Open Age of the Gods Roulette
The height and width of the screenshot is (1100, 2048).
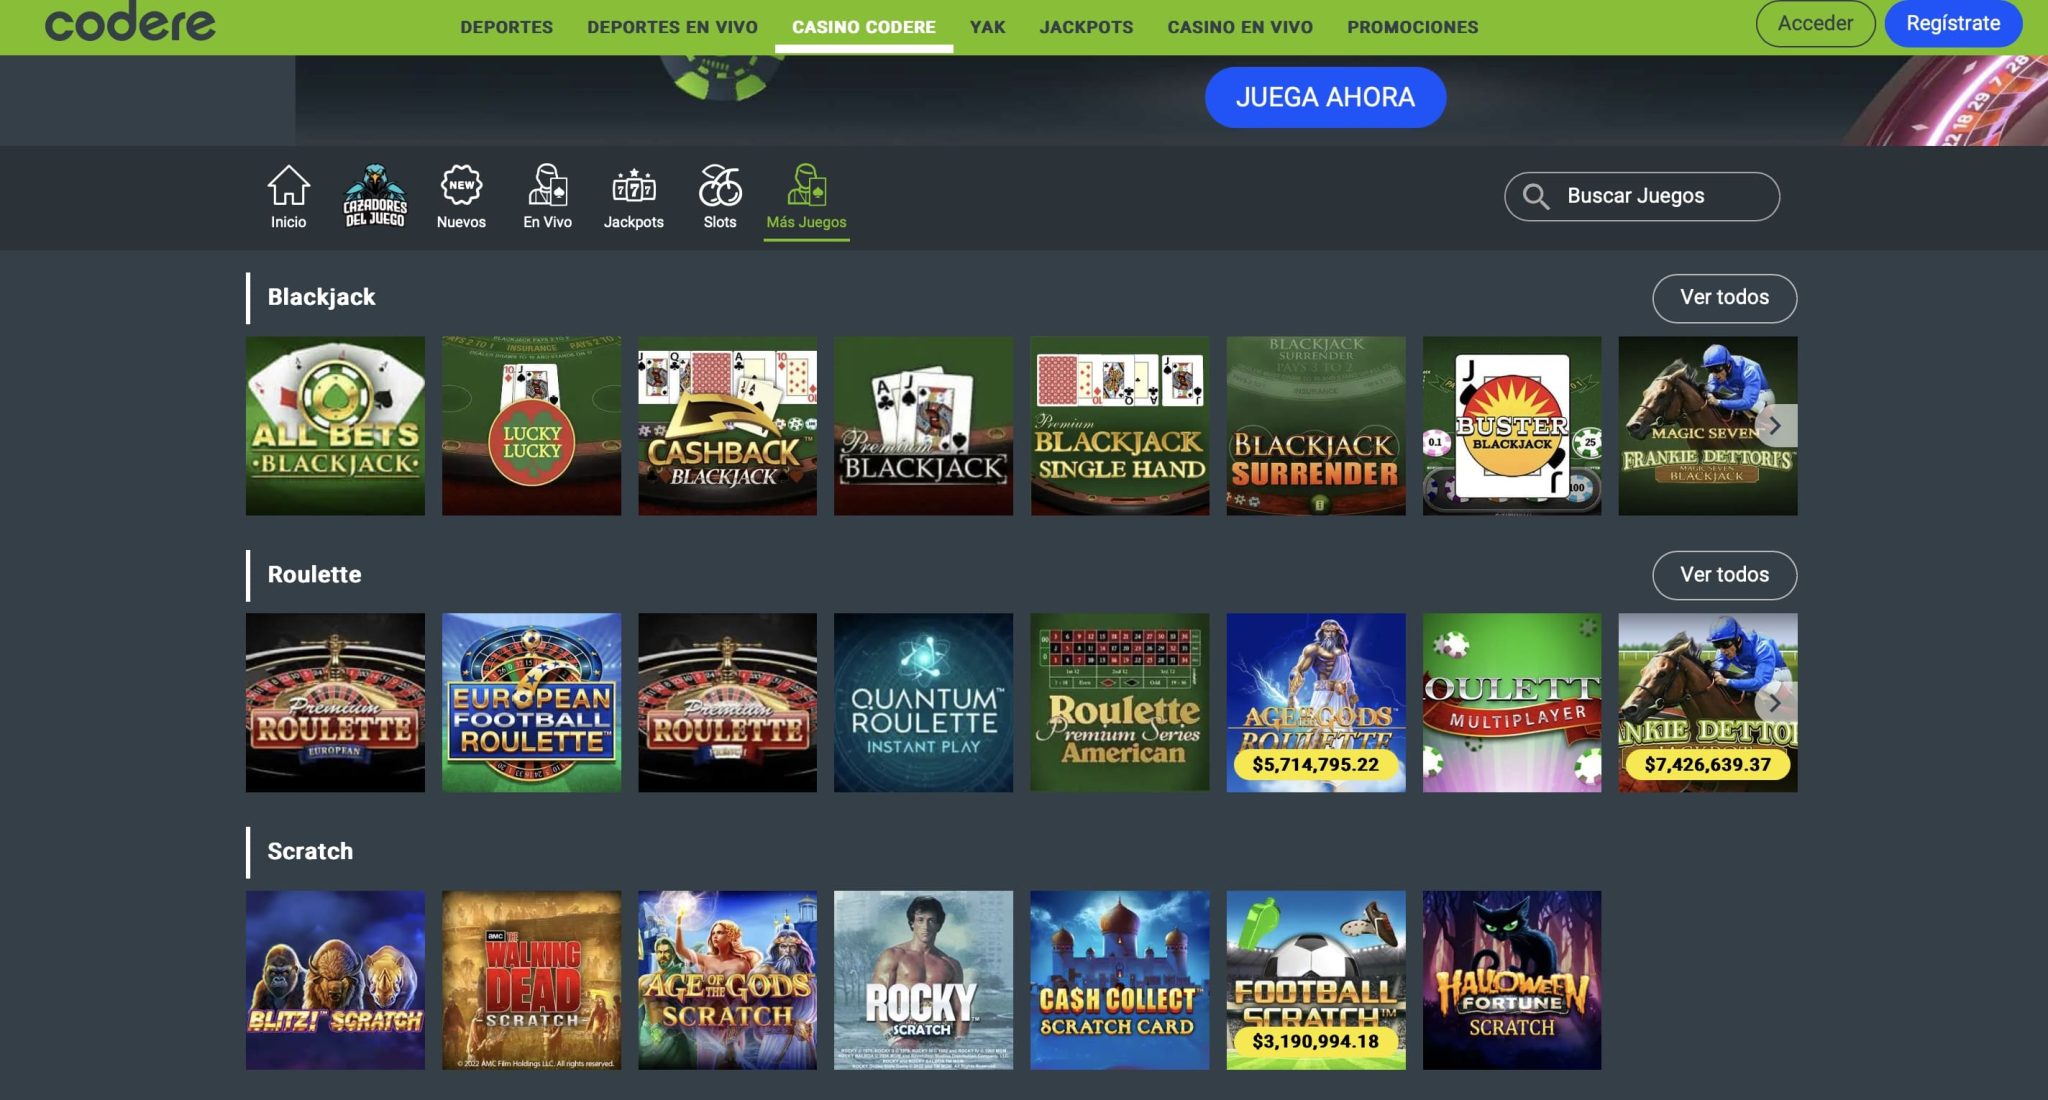pos(1316,703)
